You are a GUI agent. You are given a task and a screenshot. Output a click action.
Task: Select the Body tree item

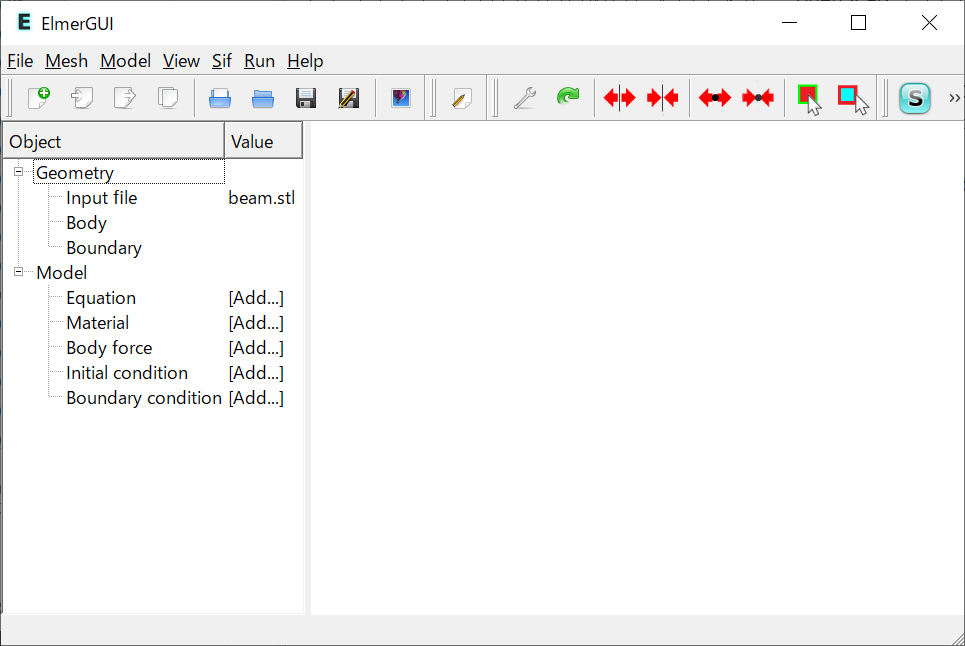(86, 223)
